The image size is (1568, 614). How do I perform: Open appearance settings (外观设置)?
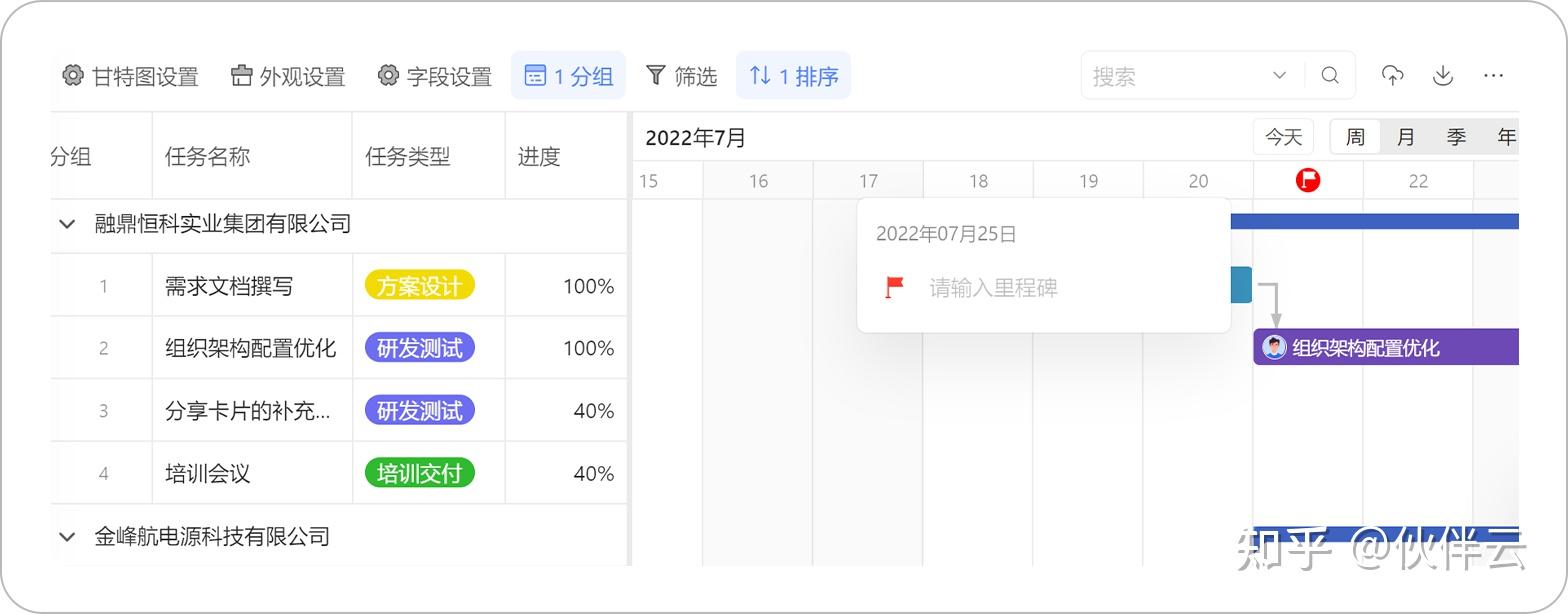tap(288, 76)
